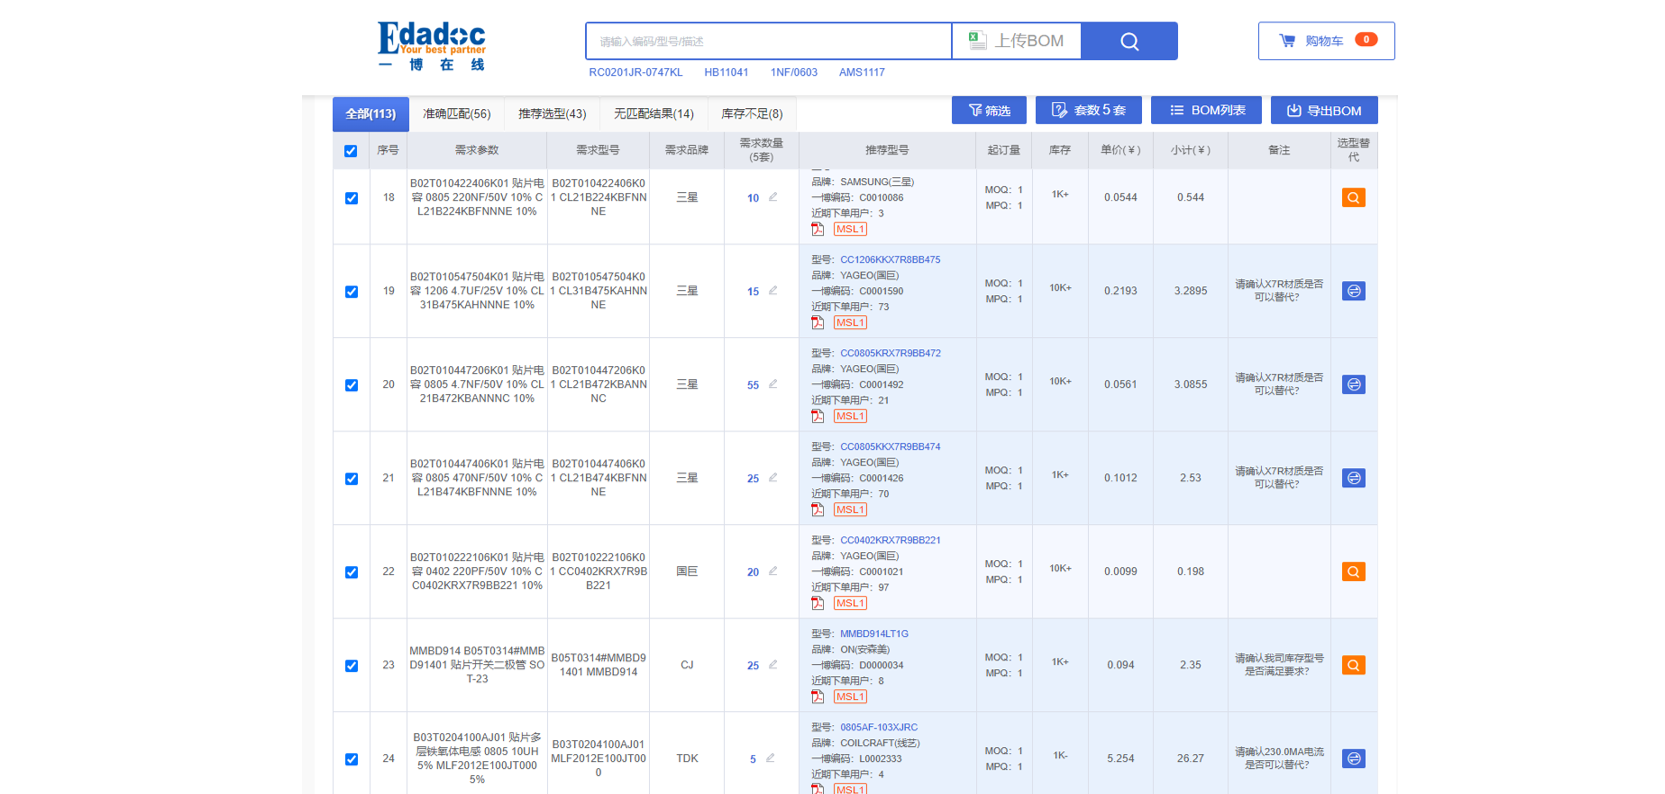Screen dimensions: 1665x794
Task: Focus the part number search field
Action: point(768,41)
